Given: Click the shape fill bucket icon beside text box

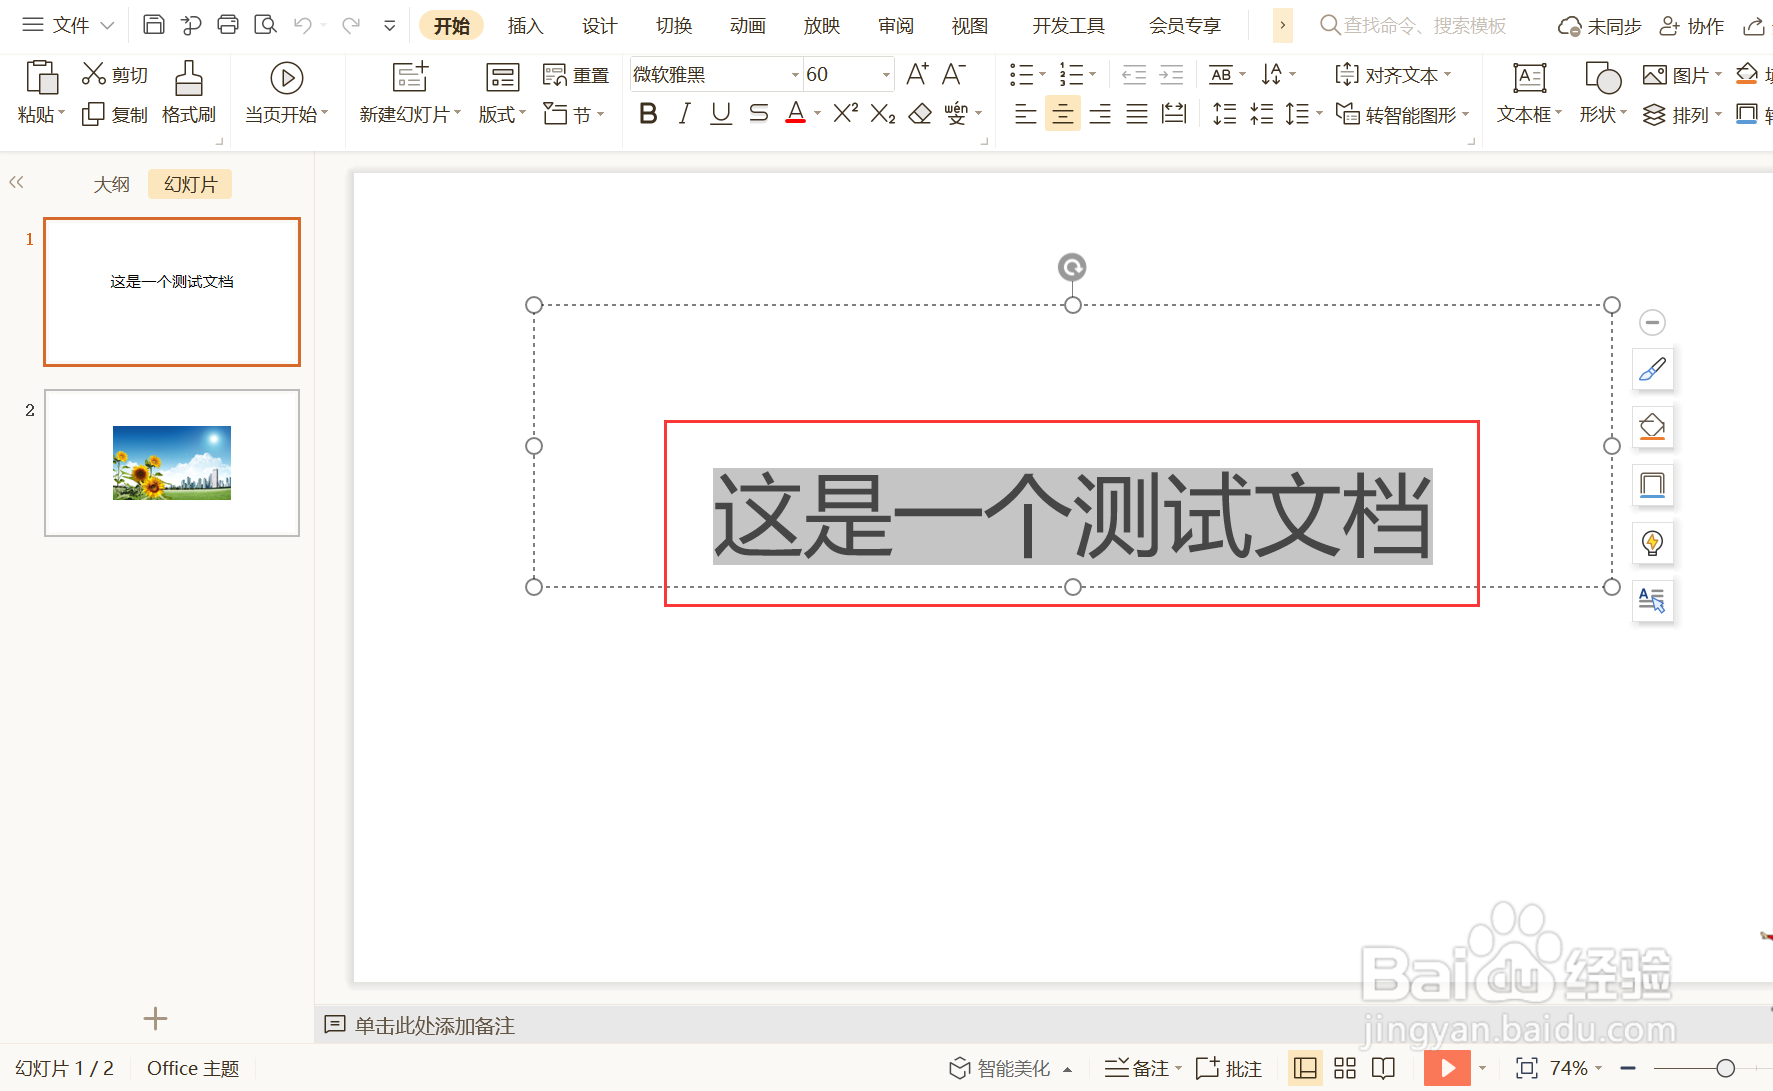Looking at the screenshot, I should (x=1653, y=427).
